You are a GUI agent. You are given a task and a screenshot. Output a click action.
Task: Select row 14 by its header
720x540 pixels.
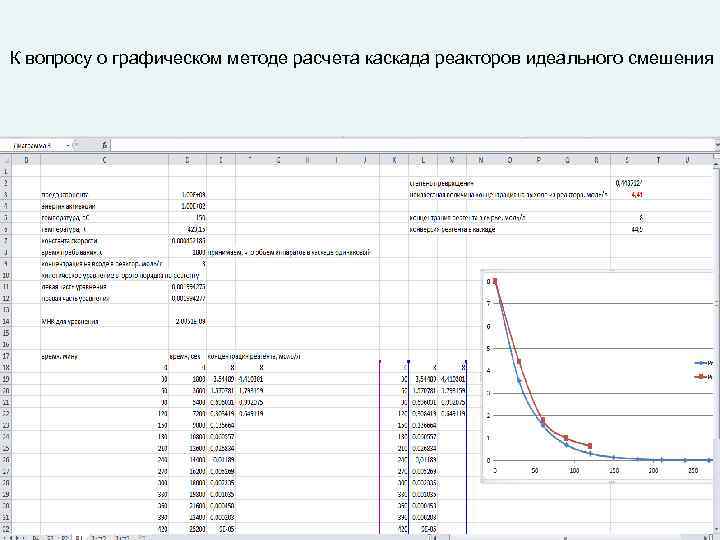pos(6,321)
